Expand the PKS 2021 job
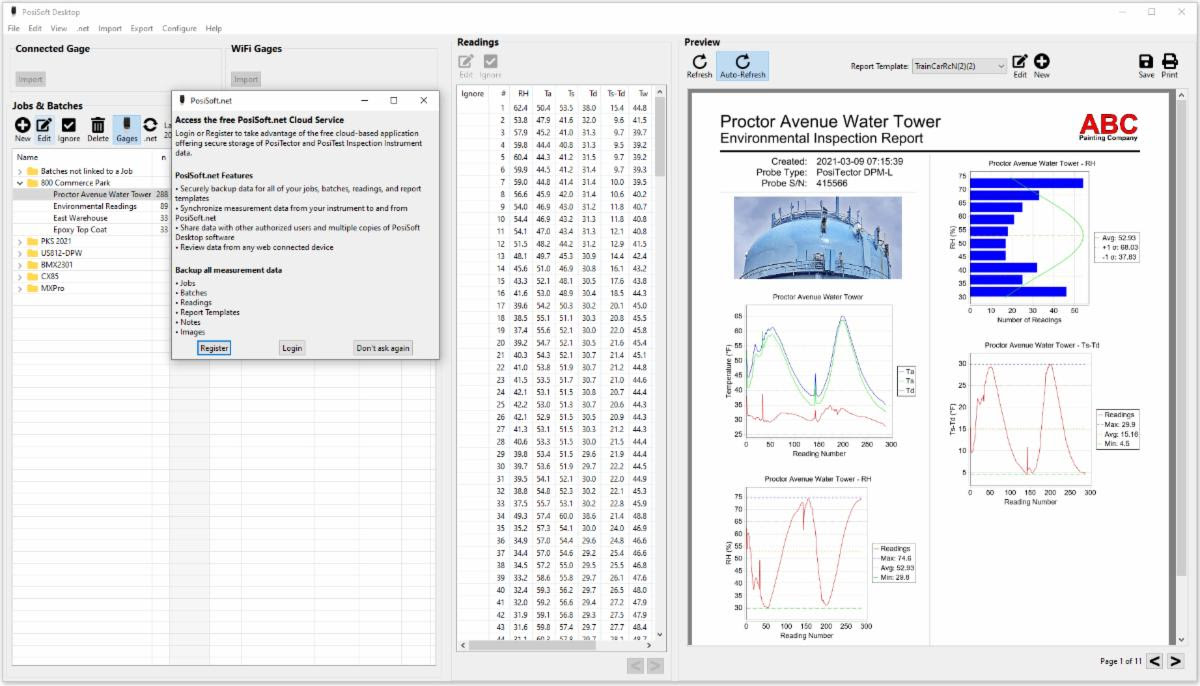Image resolution: width=1200 pixels, height=686 pixels. [x=19, y=241]
